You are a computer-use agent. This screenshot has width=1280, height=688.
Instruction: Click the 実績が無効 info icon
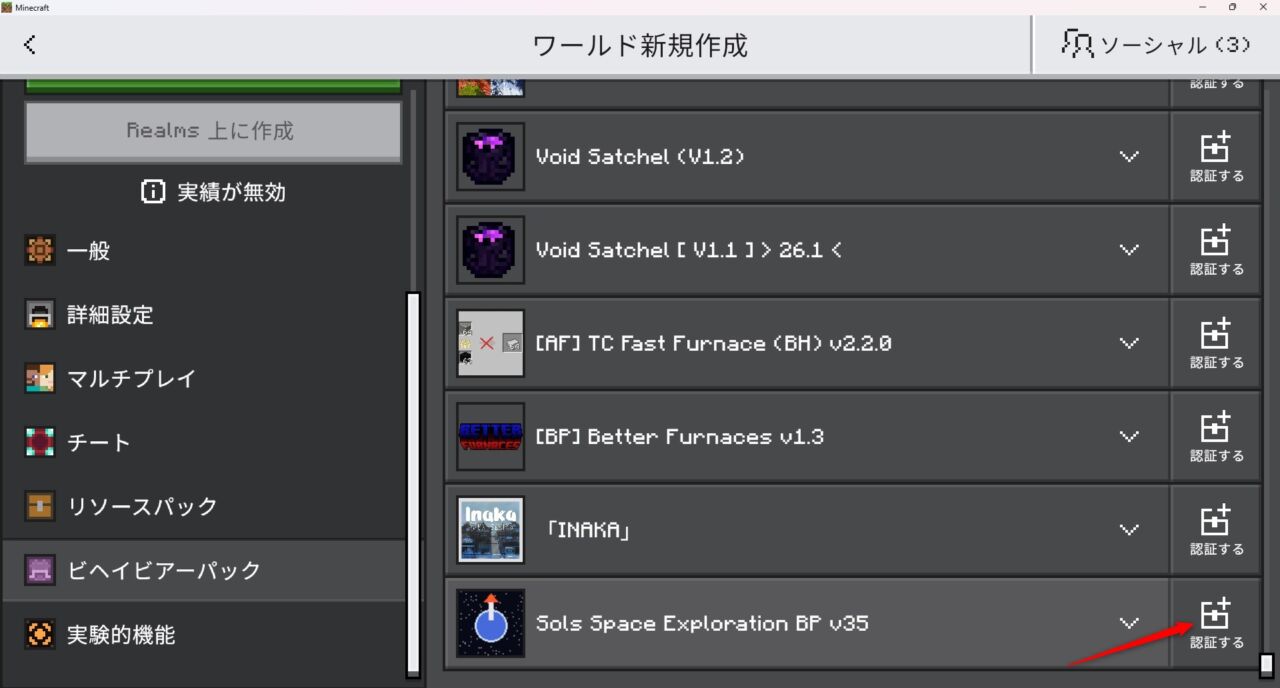point(153,192)
